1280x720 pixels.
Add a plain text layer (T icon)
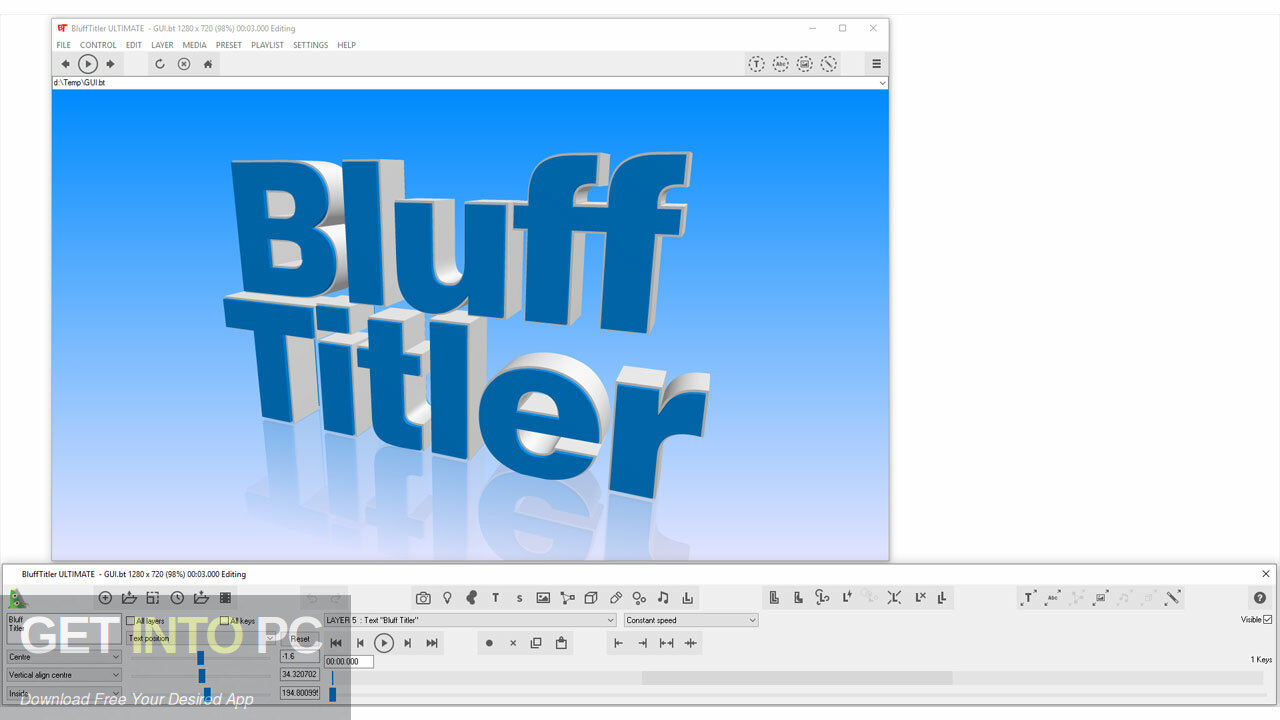495,598
